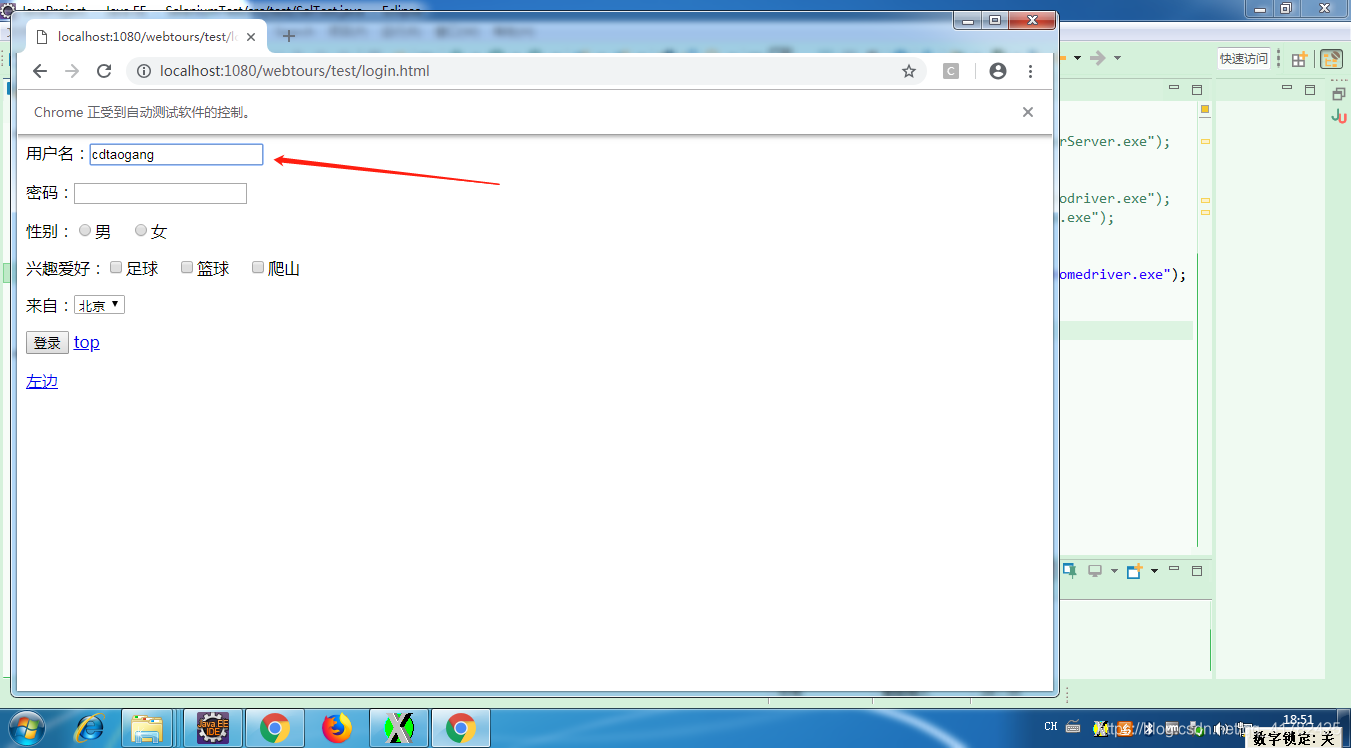Screen dimensions: 1351x748
Task: Open the Chrome profile avatar menu
Action: coord(998,71)
